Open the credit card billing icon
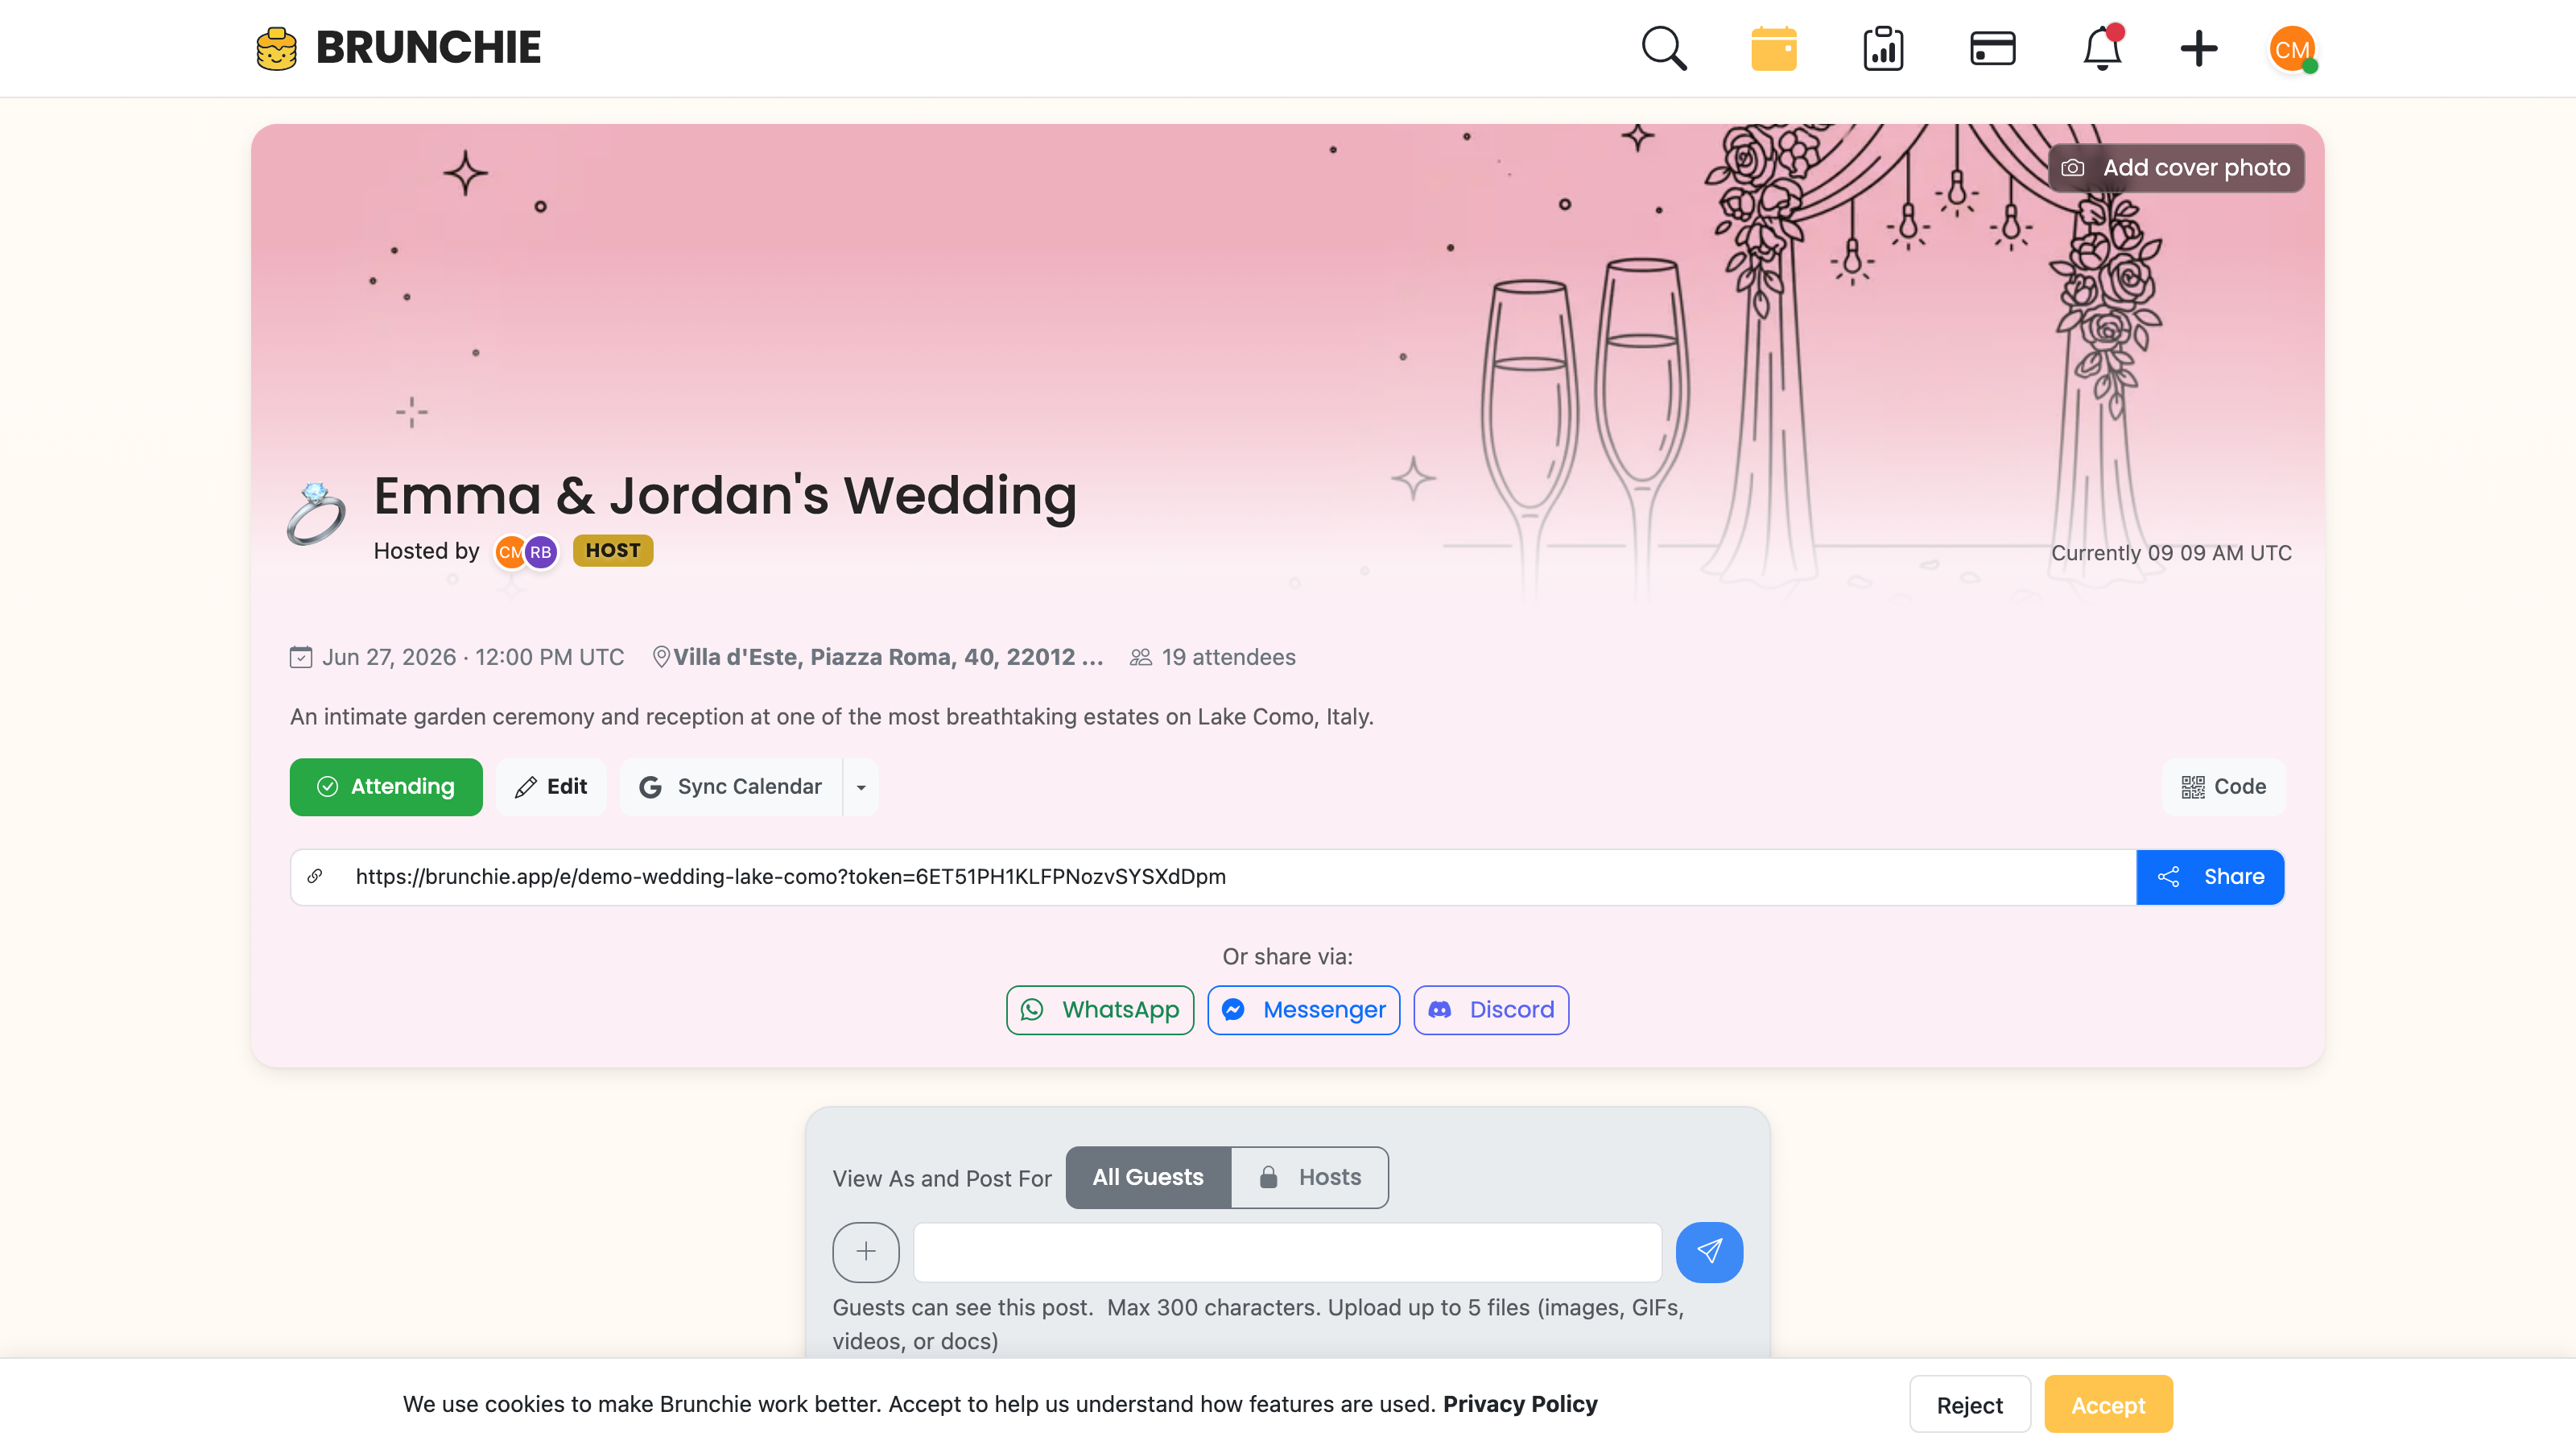Image resolution: width=2576 pixels, height=1449 pixels. pyautogui.click(x=1992, y=48)
